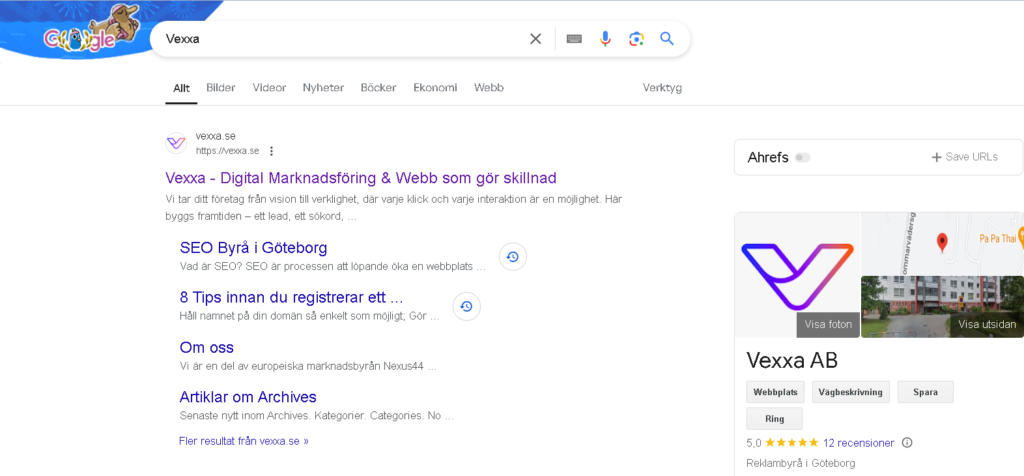The width and height of the screenshot is (1024, 476).
Task: Clear the search box with the X
Action: click(536, 39)
